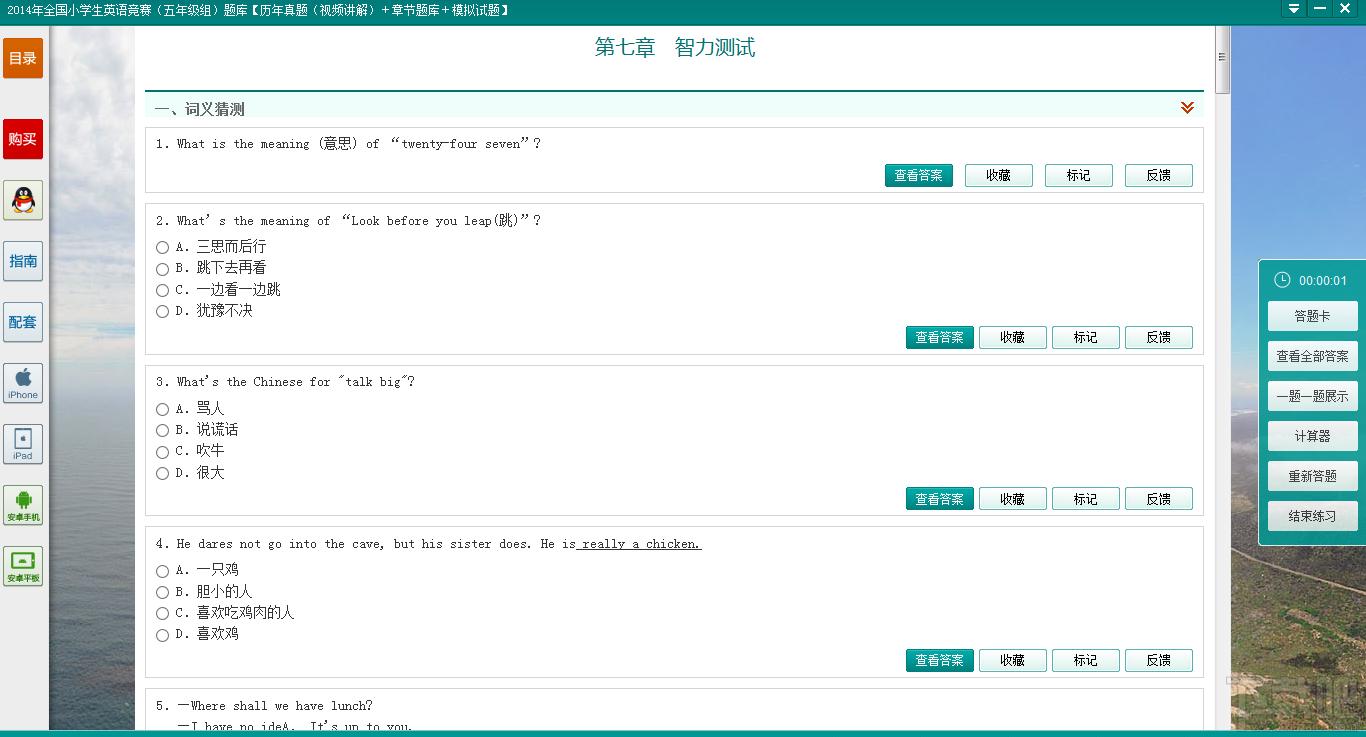Image resolution: width=1366 pixels, height=737 pixels.
Task: Open the 指南 guide icon
Action: tap(23, 261)
